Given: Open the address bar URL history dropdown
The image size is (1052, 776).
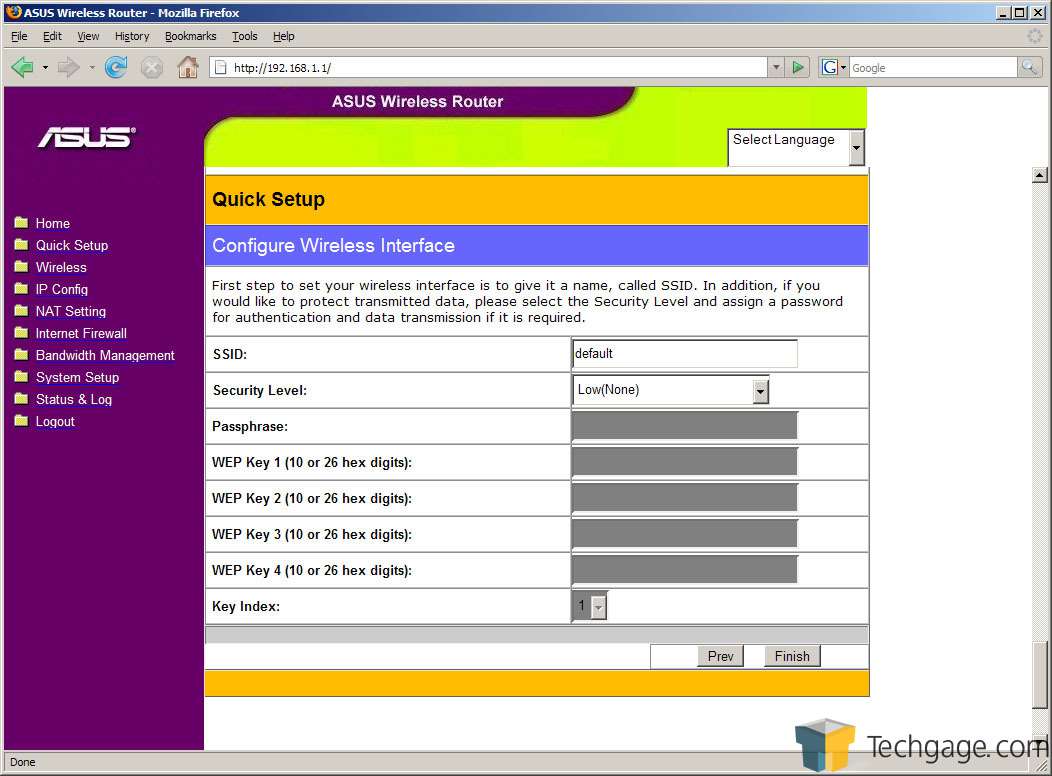Looking at the screenshot, I should coord(776,67).
